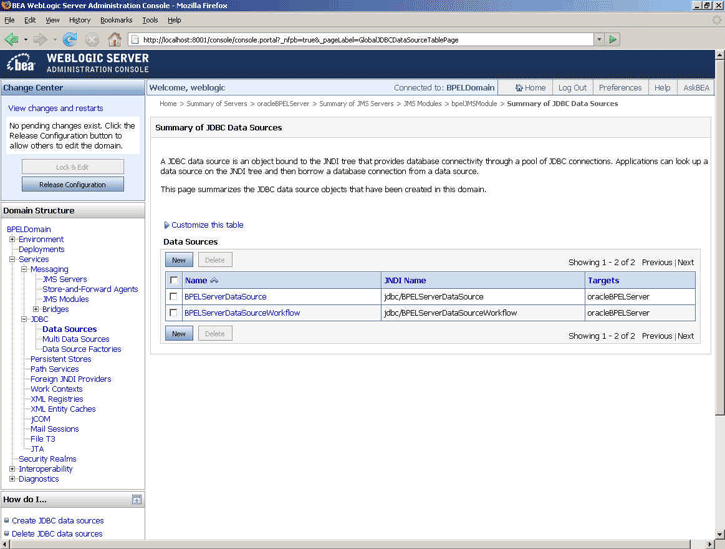Check the BPELServerDataSource row checkbox
The height and width of the screenshot is (549, 725).
coord(173,296)
